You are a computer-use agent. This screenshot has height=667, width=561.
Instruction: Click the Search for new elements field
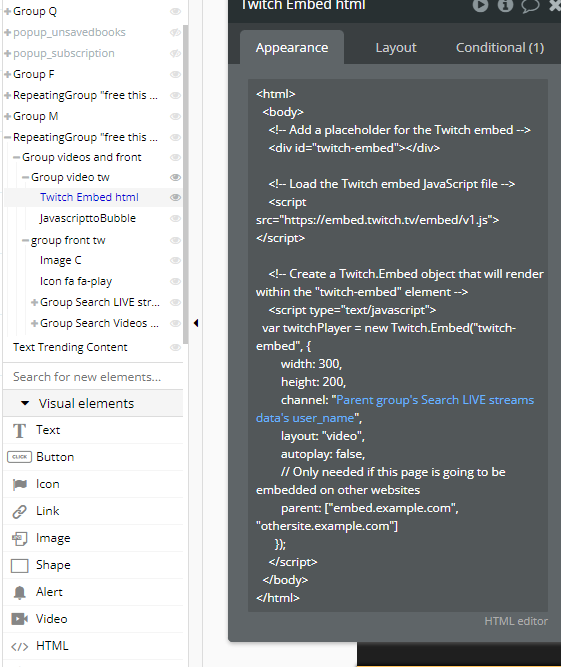click(x=93, y=377)
